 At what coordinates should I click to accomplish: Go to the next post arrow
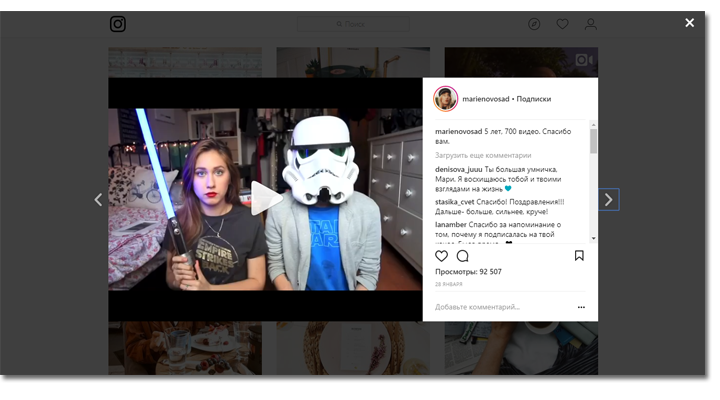click(x=608, y=200)
